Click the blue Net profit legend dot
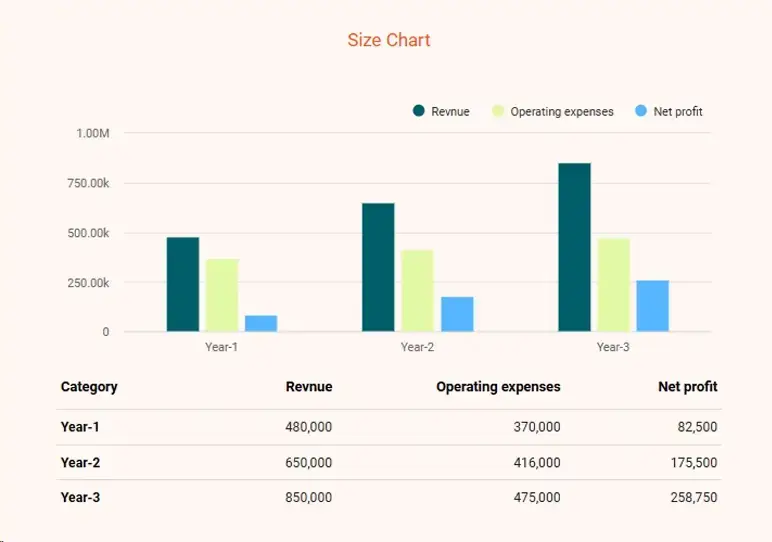 click(x=641, y=111)
